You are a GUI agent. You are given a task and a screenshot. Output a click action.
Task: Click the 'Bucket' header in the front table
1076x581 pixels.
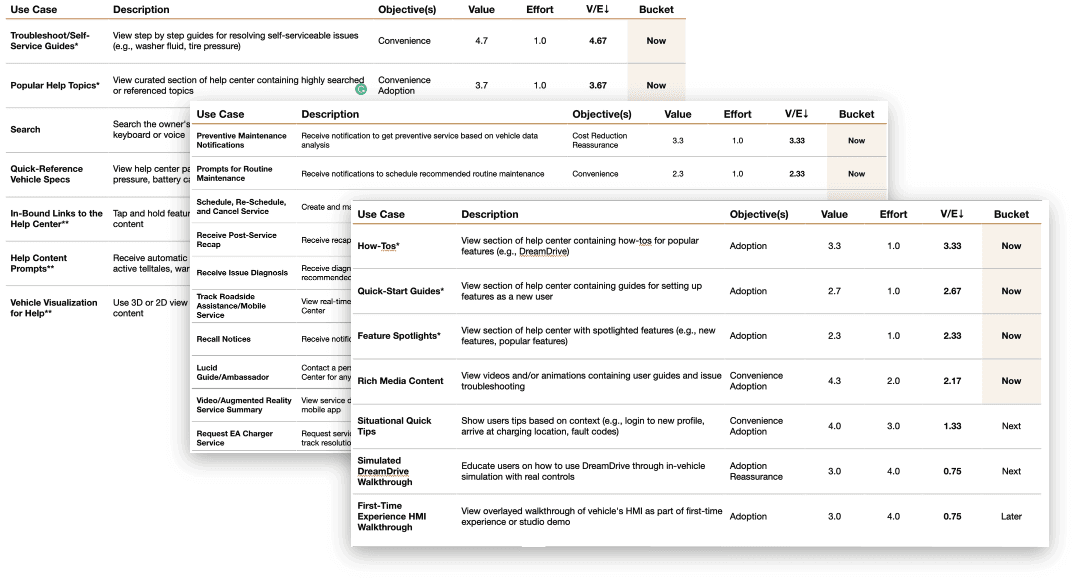tap(1011, 214)
